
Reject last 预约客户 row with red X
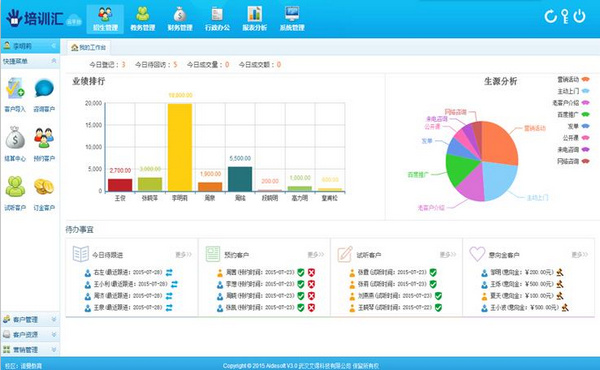[x=311, y=308]
